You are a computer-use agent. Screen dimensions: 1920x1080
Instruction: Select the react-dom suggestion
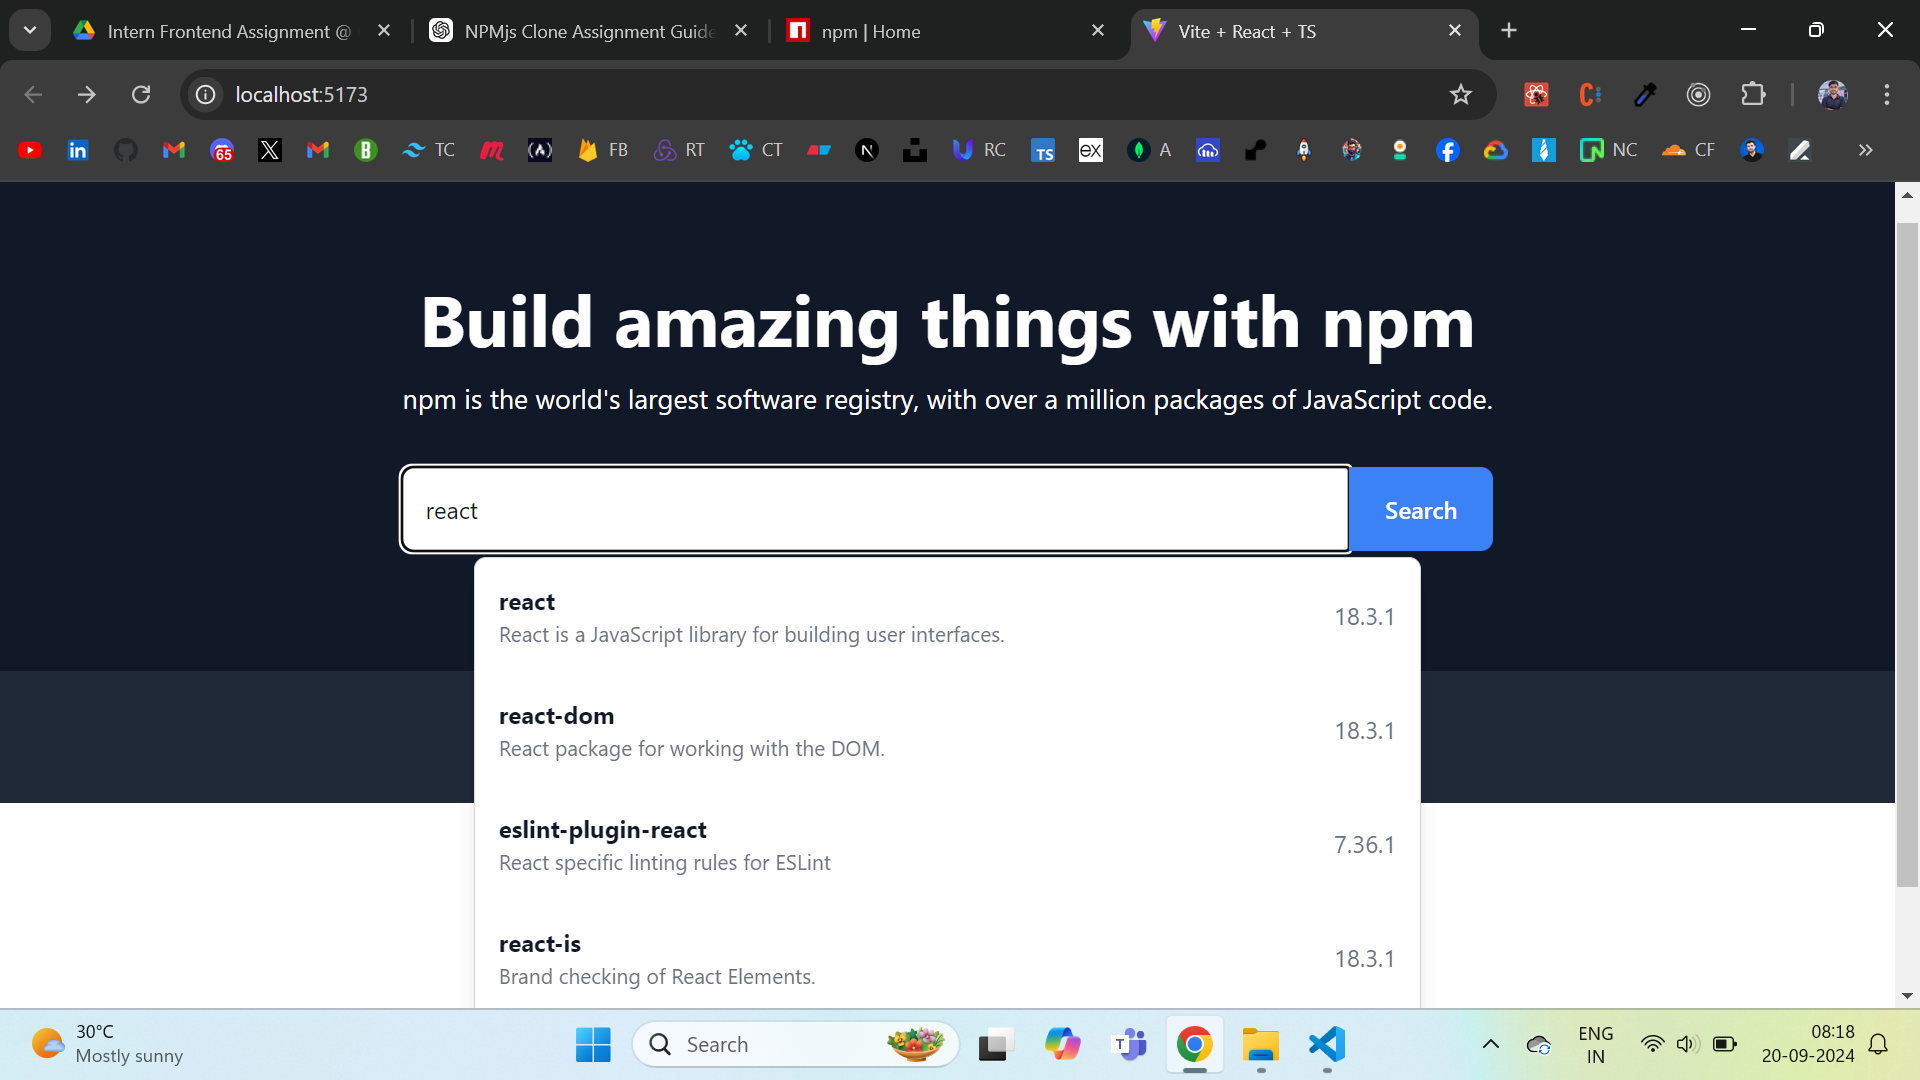pyautogui.click(x=947, y=731)
